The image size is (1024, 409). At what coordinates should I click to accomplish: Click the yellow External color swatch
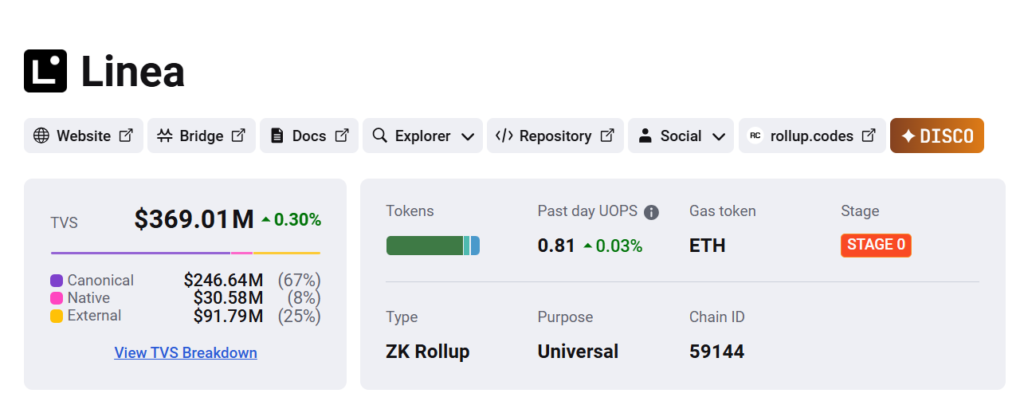57,316
